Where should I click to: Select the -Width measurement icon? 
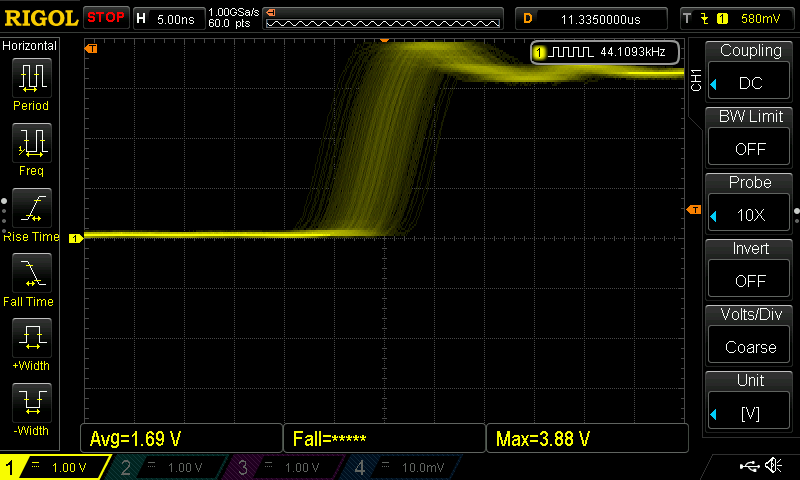[31, 404]
